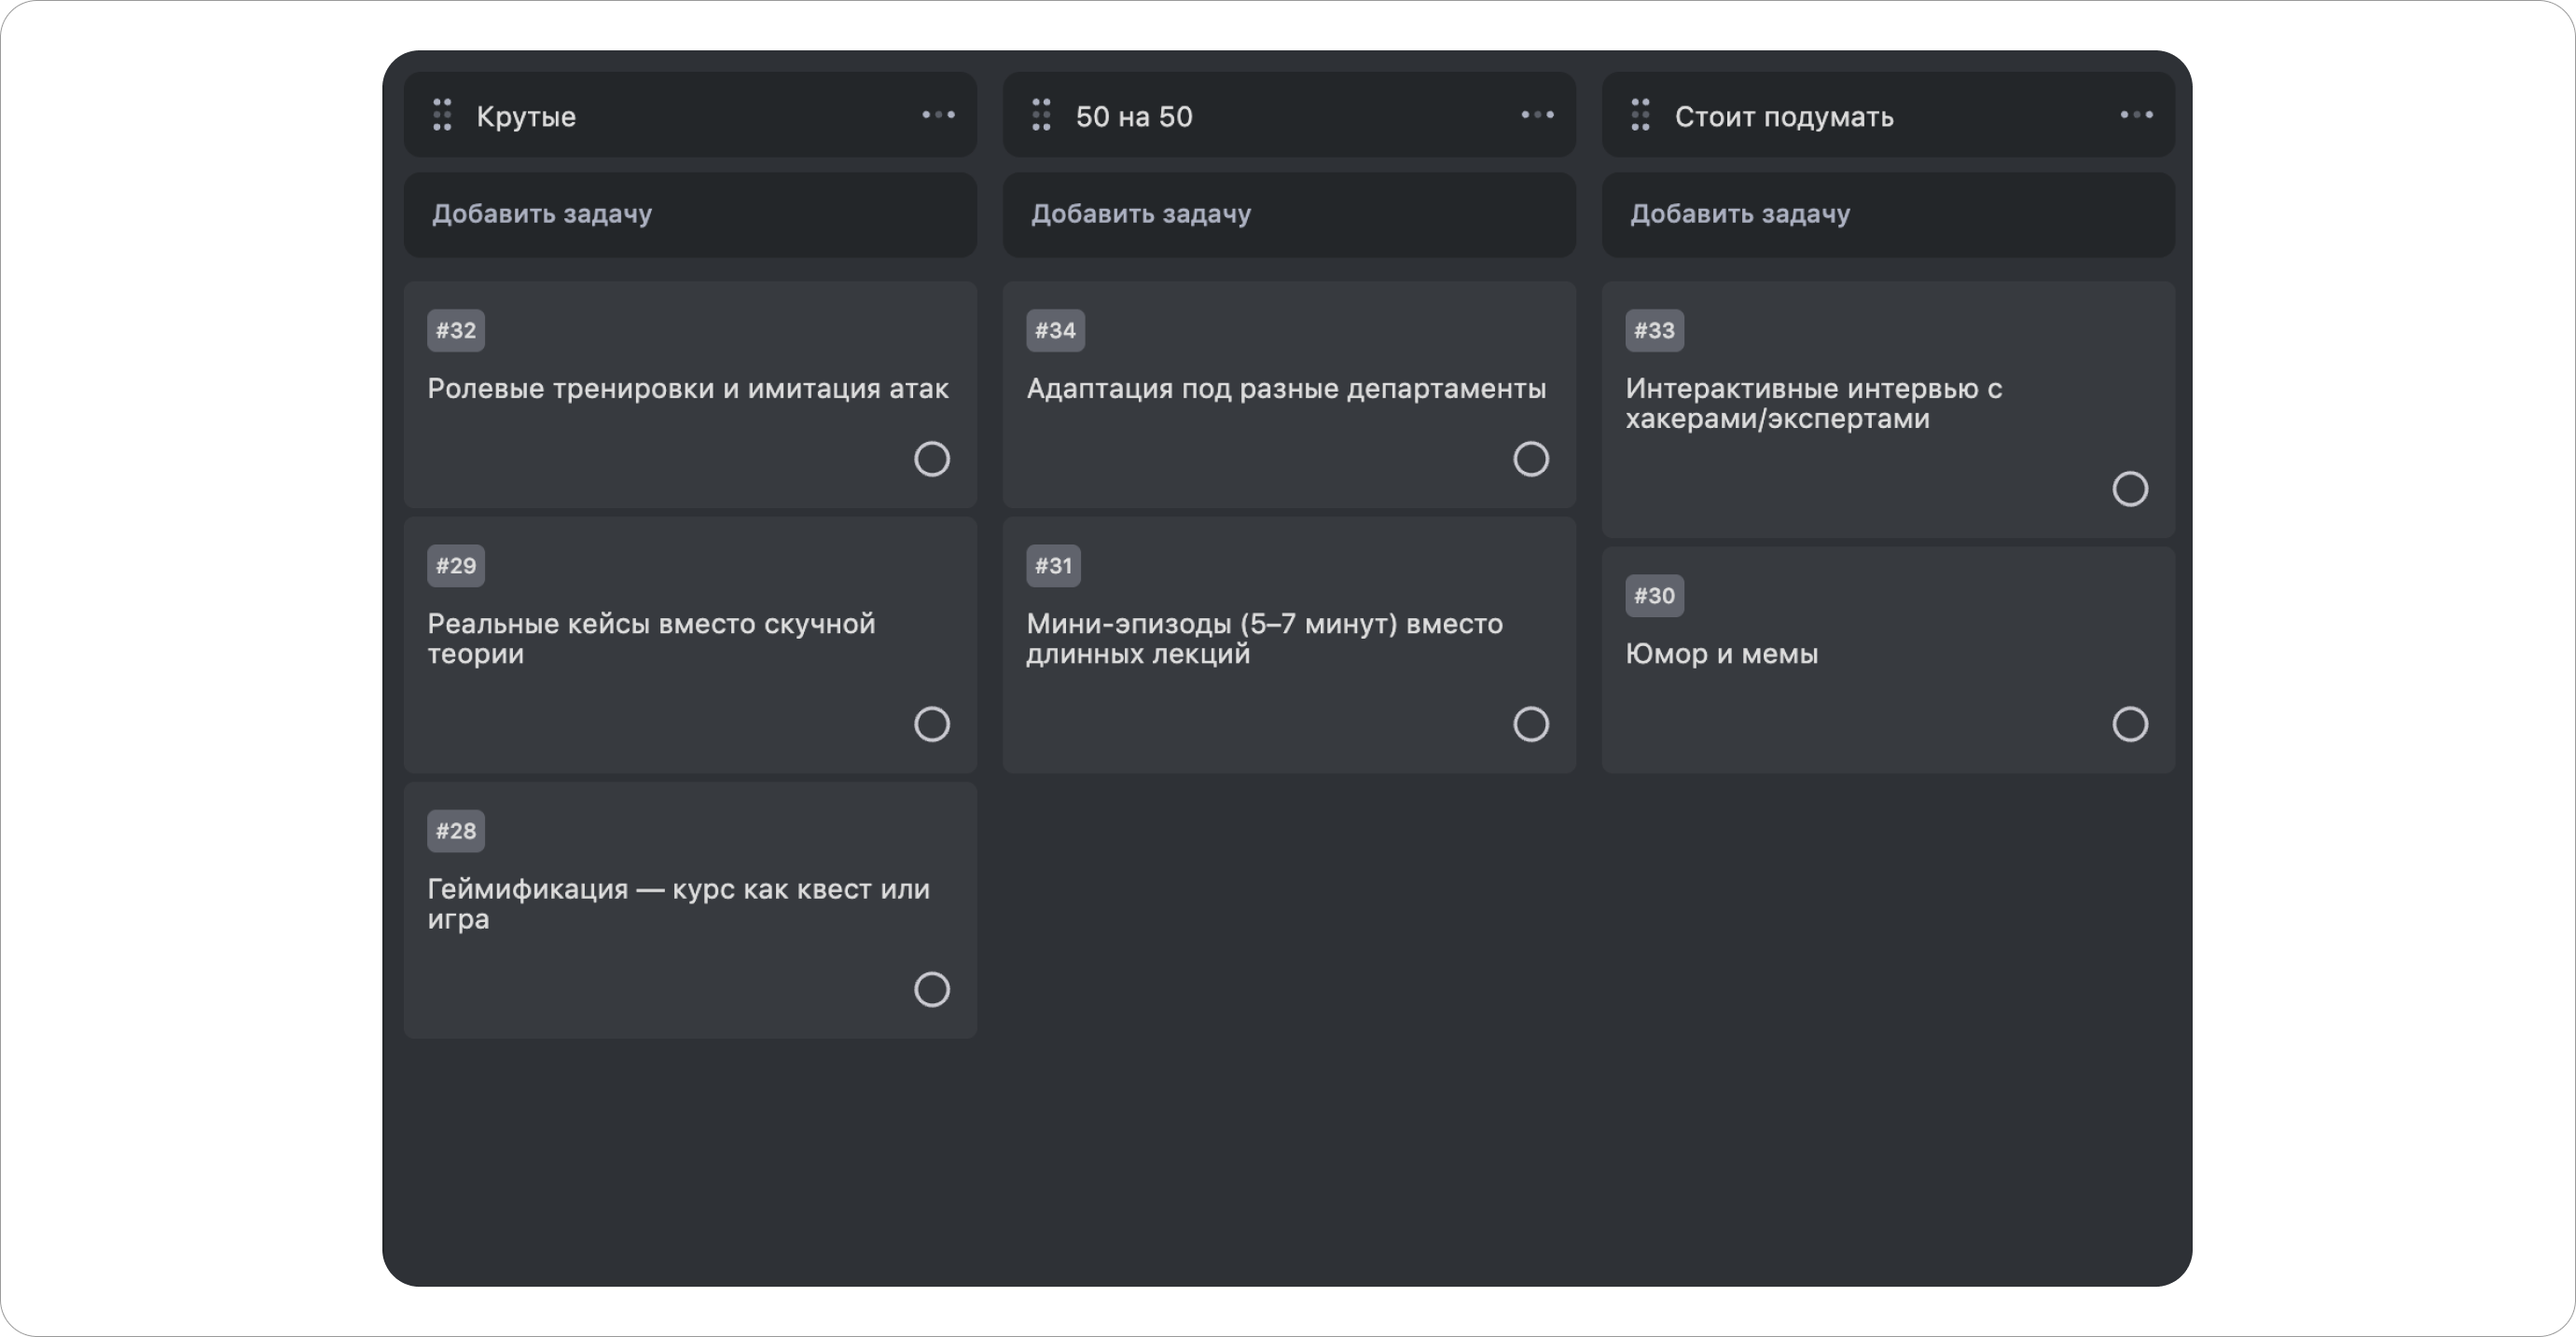Mark task #32 Ролевые тренировки as complete
This screenshot has width=2576, height=1337.
coord(931,459)
